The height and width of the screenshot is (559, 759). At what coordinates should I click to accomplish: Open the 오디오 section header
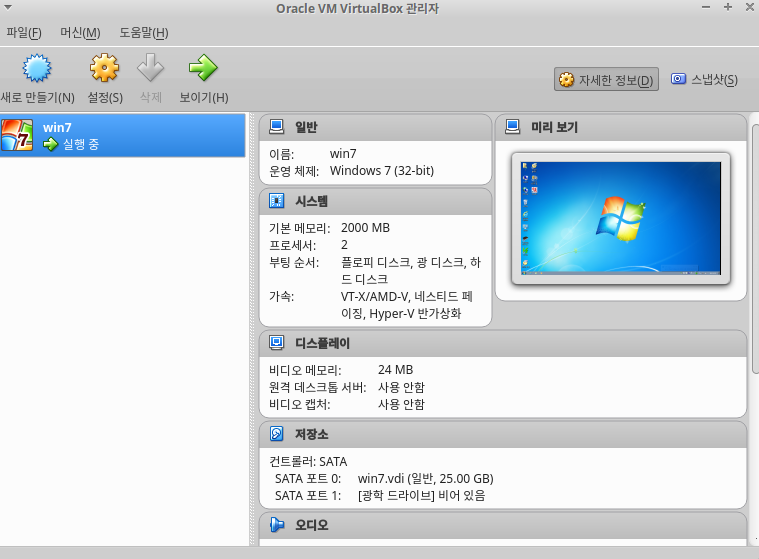coord(503,526)
